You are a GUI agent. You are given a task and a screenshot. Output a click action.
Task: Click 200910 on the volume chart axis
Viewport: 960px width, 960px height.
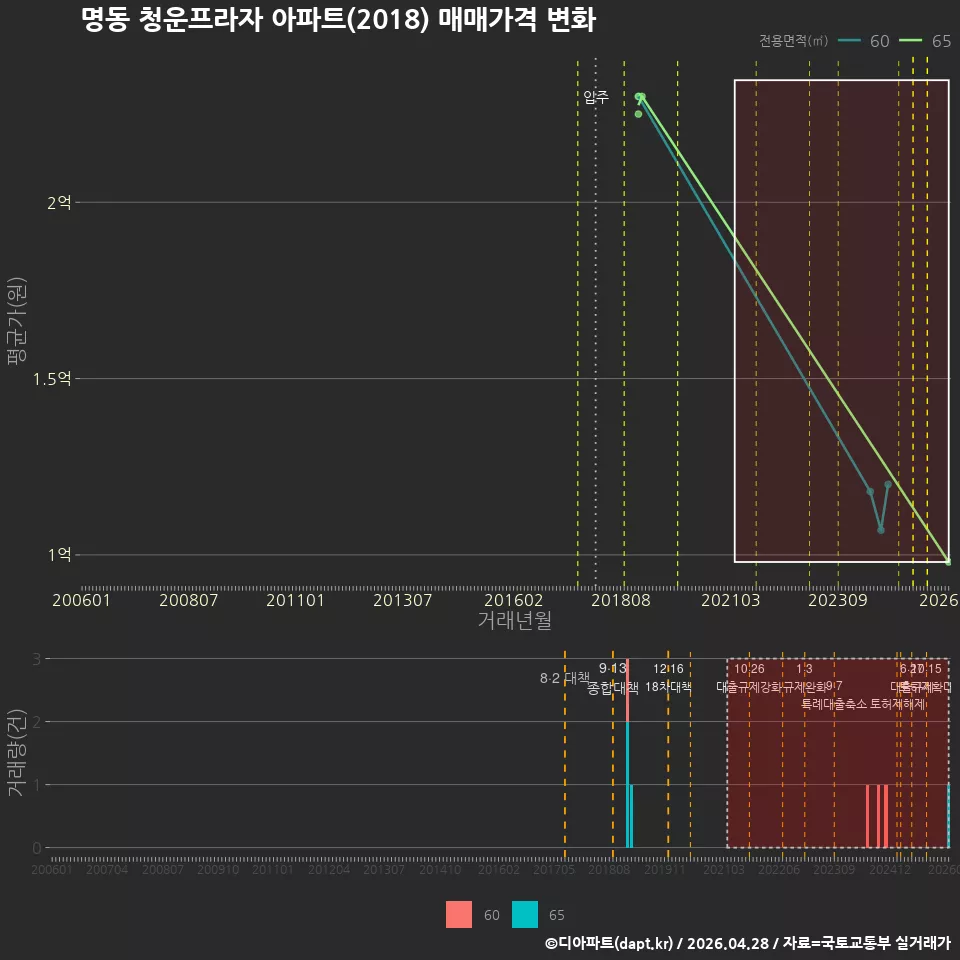click(x=218, y=869)
